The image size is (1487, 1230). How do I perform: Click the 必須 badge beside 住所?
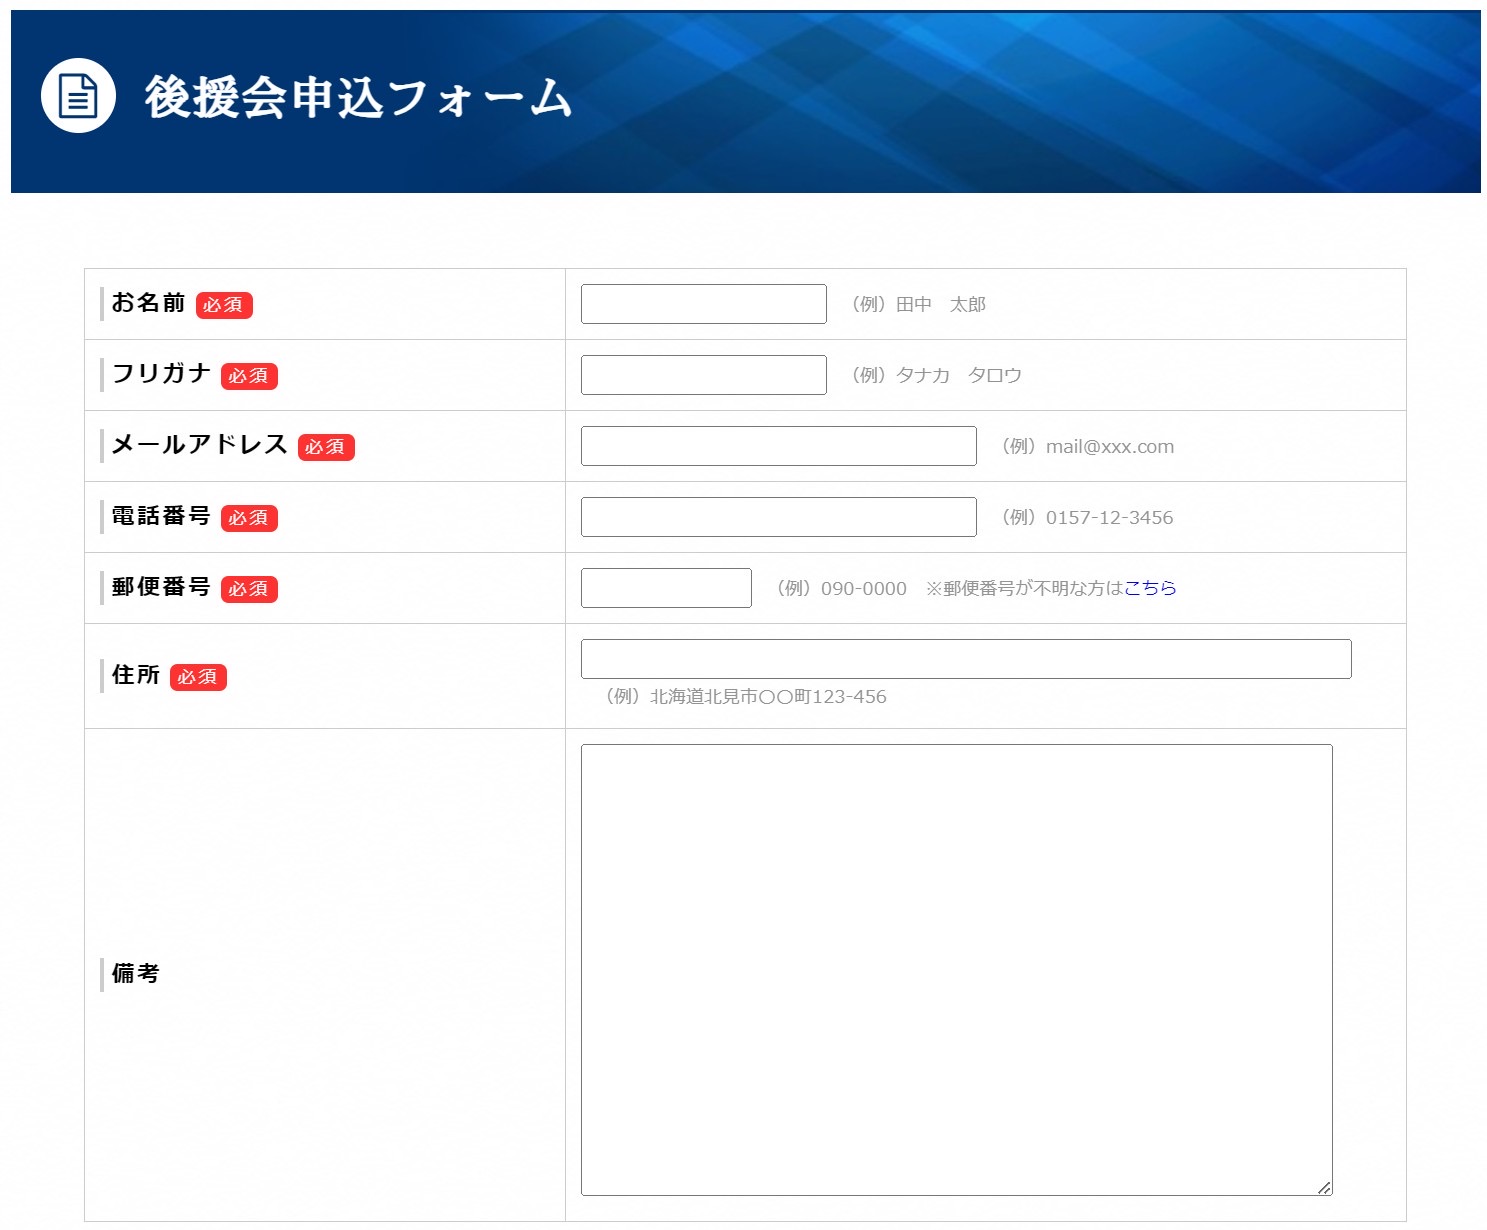coord(198,677)
